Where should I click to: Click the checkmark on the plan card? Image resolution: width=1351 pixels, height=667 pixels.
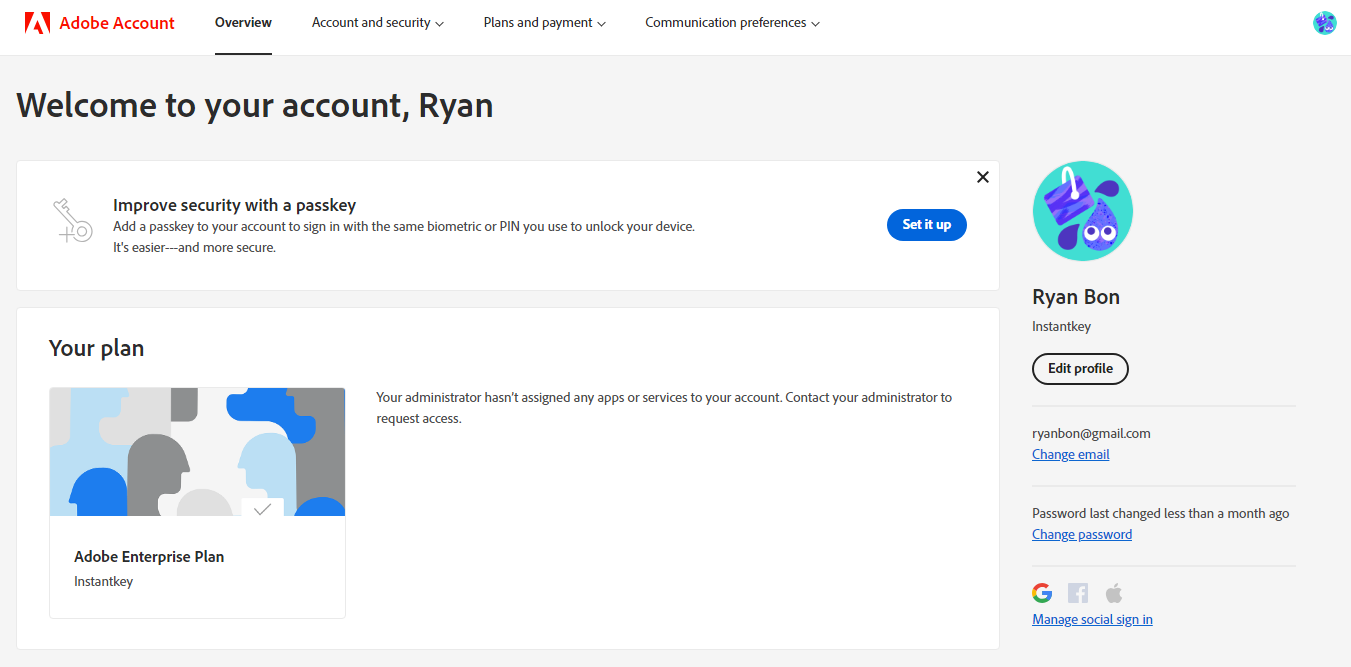click(262, 509)
